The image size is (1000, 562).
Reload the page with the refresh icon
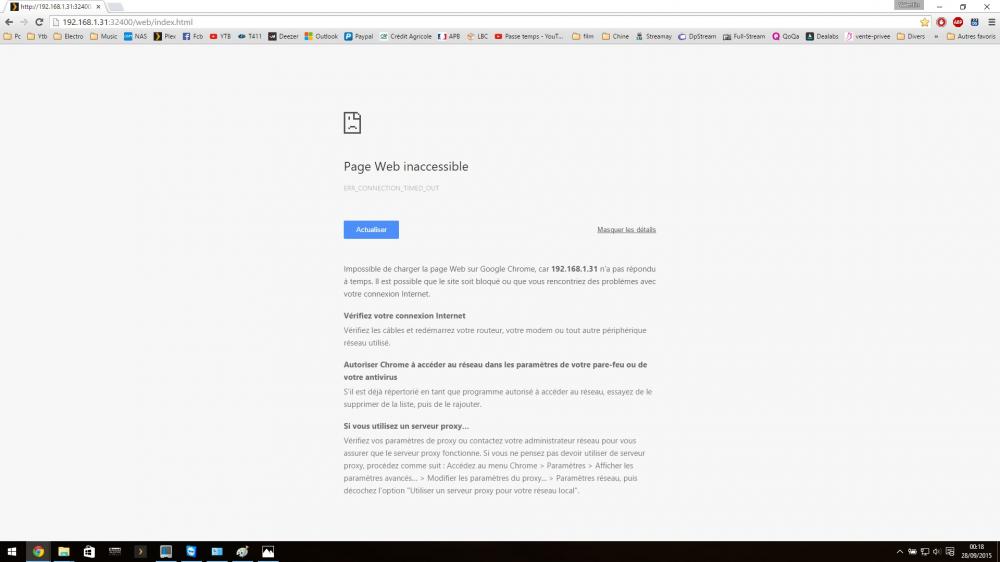[x=39, y=22]
